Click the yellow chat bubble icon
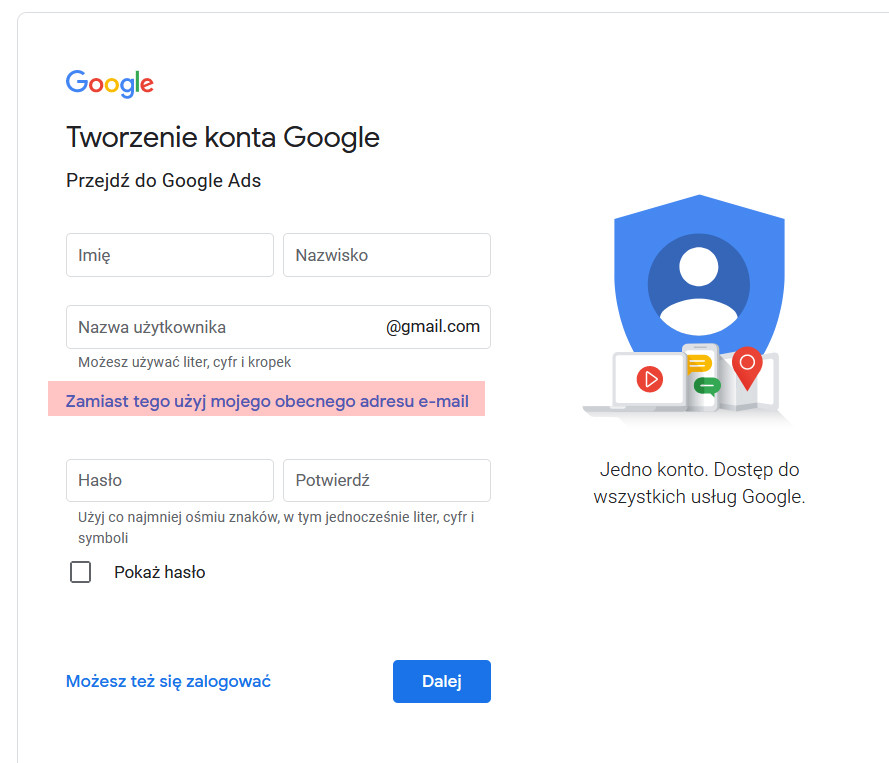 pyautogui.click(x=699, y=364)
